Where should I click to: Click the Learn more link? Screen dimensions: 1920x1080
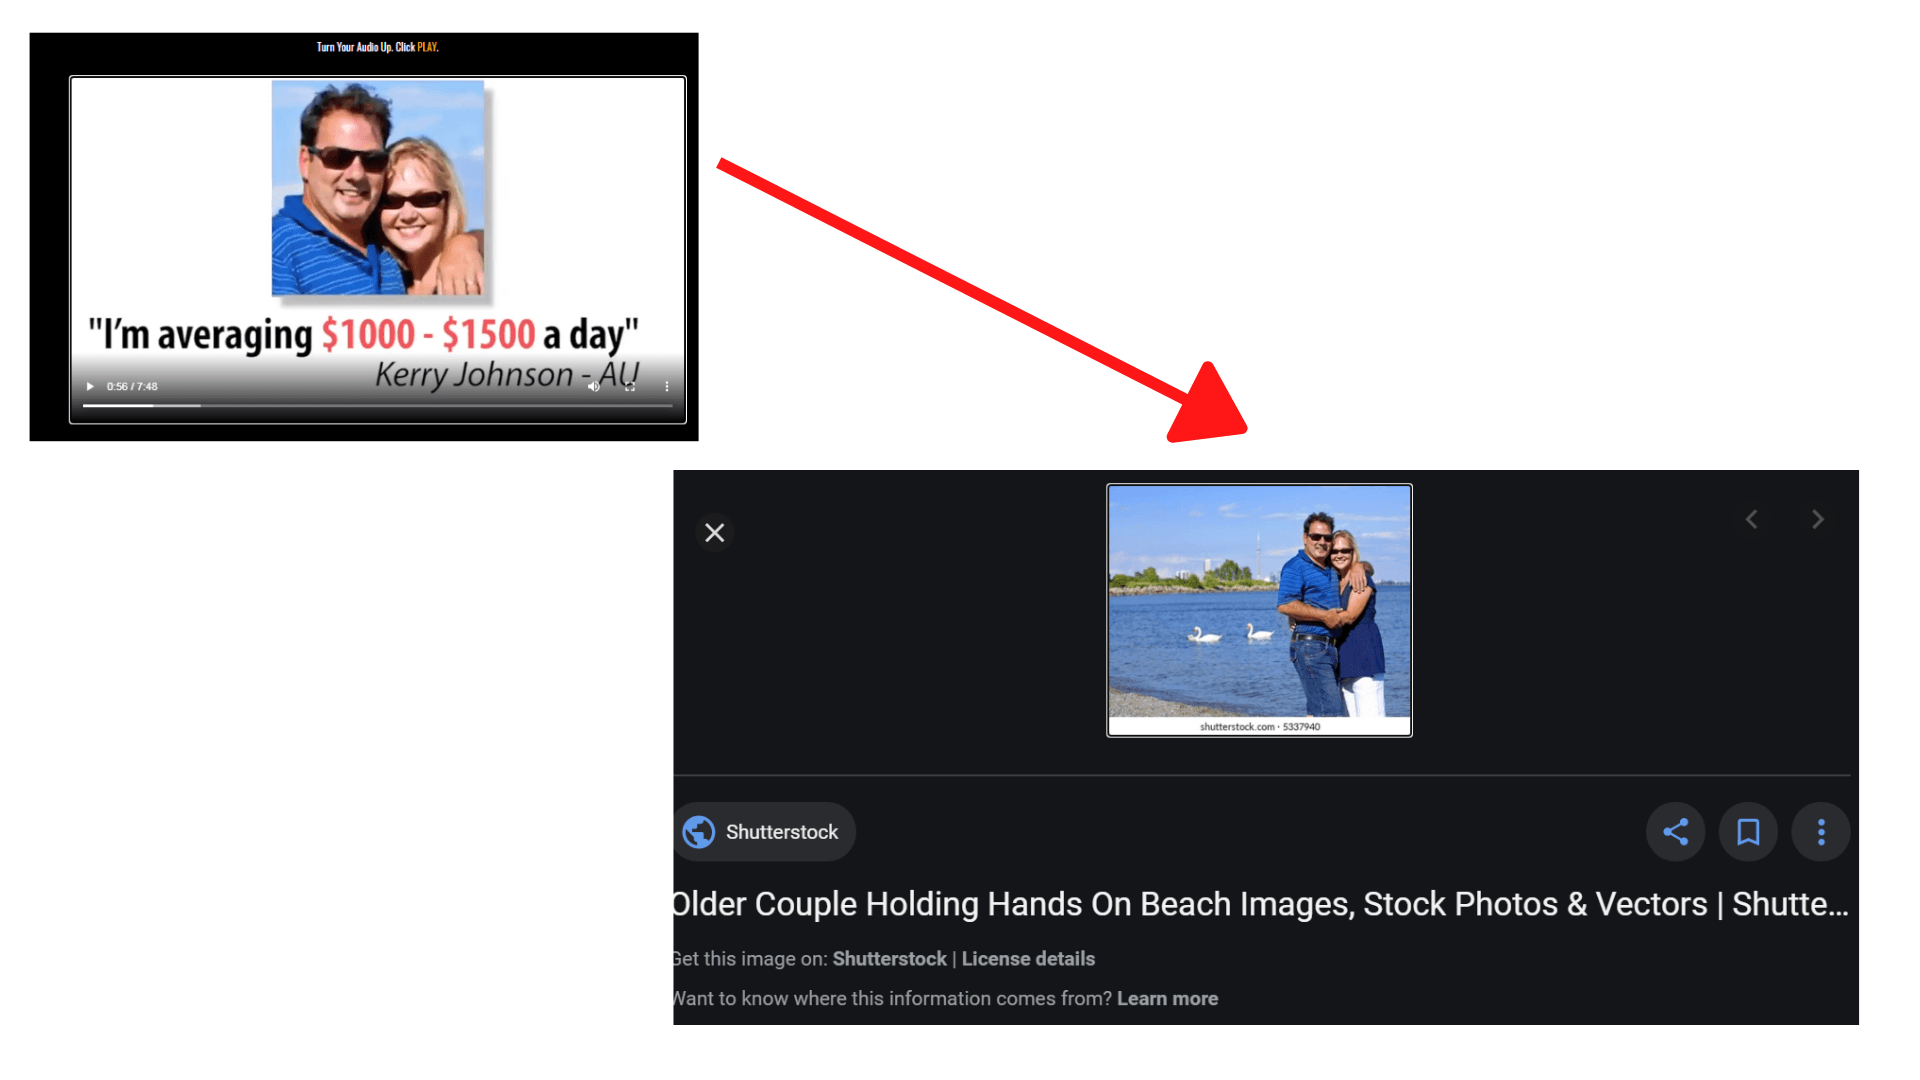pyautogui.click(x=1167, y=999)
